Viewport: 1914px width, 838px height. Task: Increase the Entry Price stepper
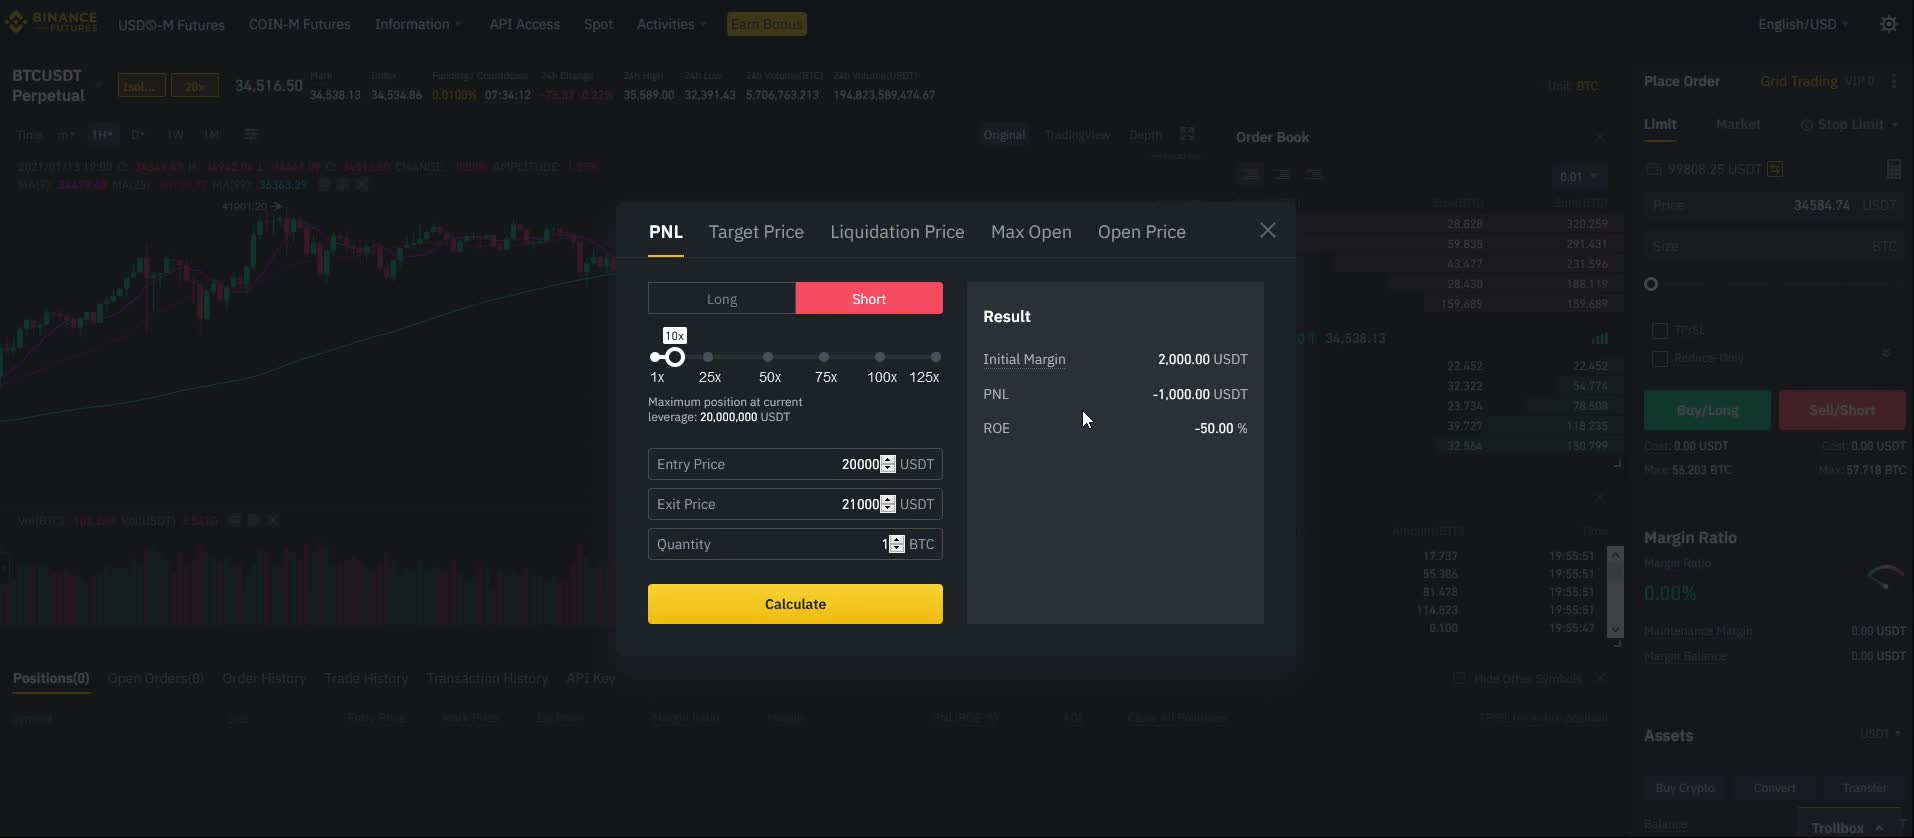click(x=888, y=460)
